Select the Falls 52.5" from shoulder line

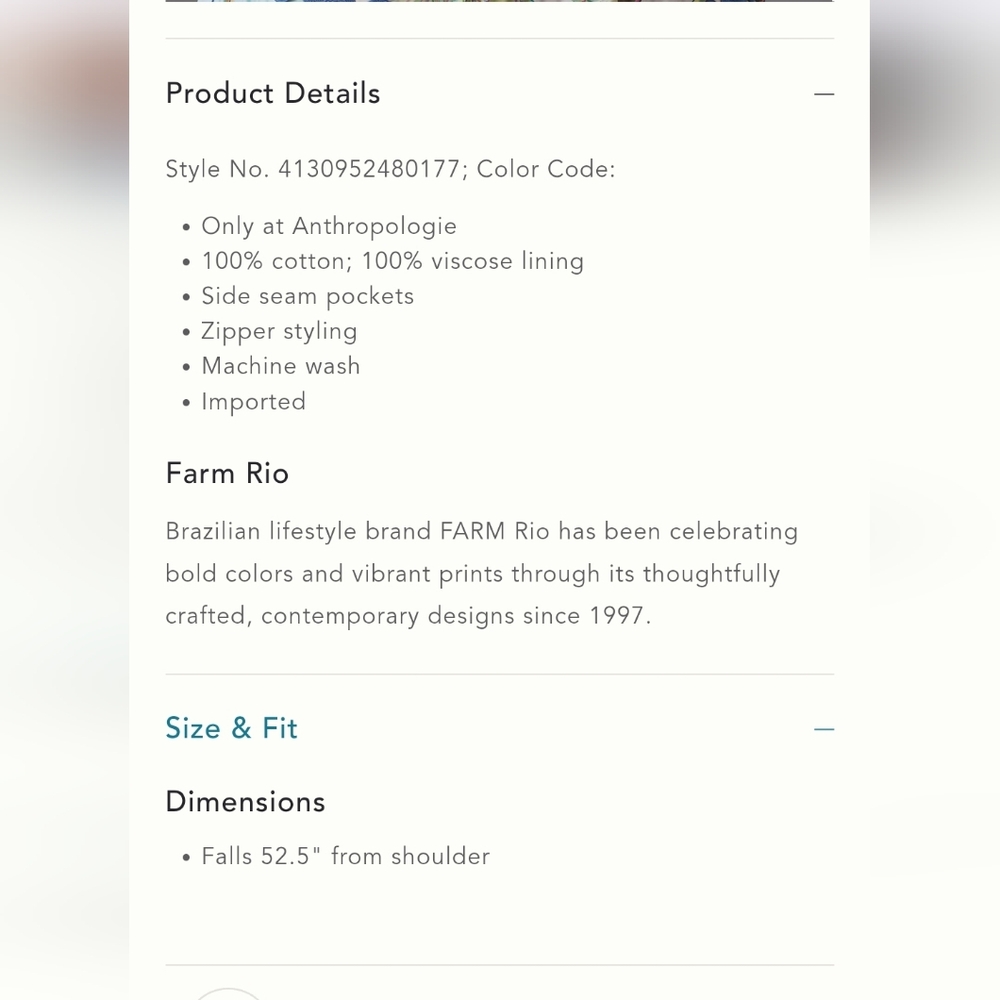point(346,857)
